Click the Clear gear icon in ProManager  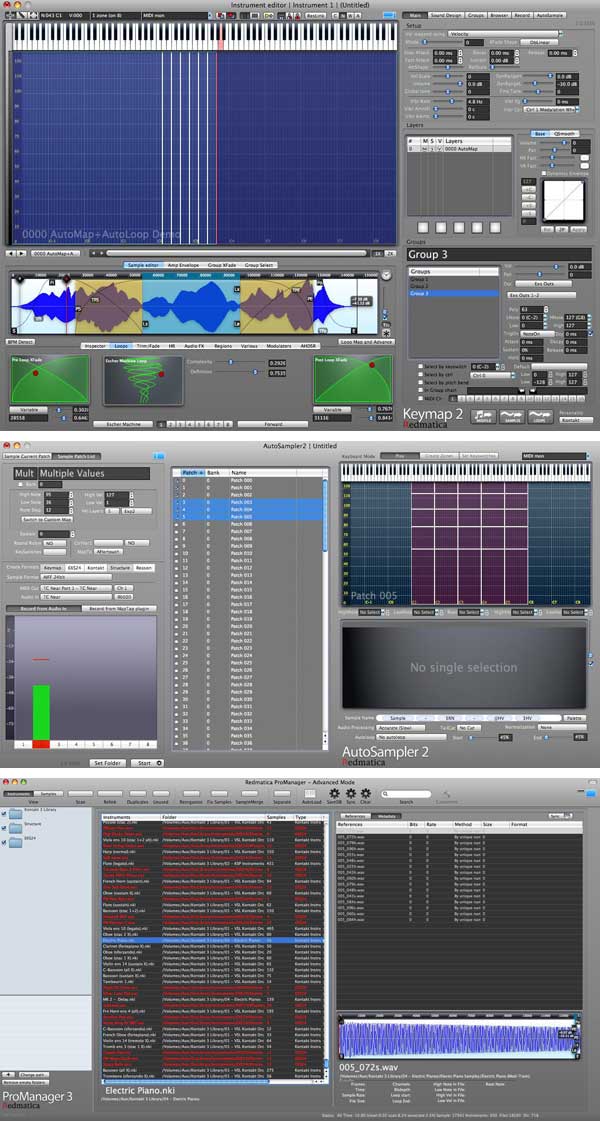click(365, 794)
